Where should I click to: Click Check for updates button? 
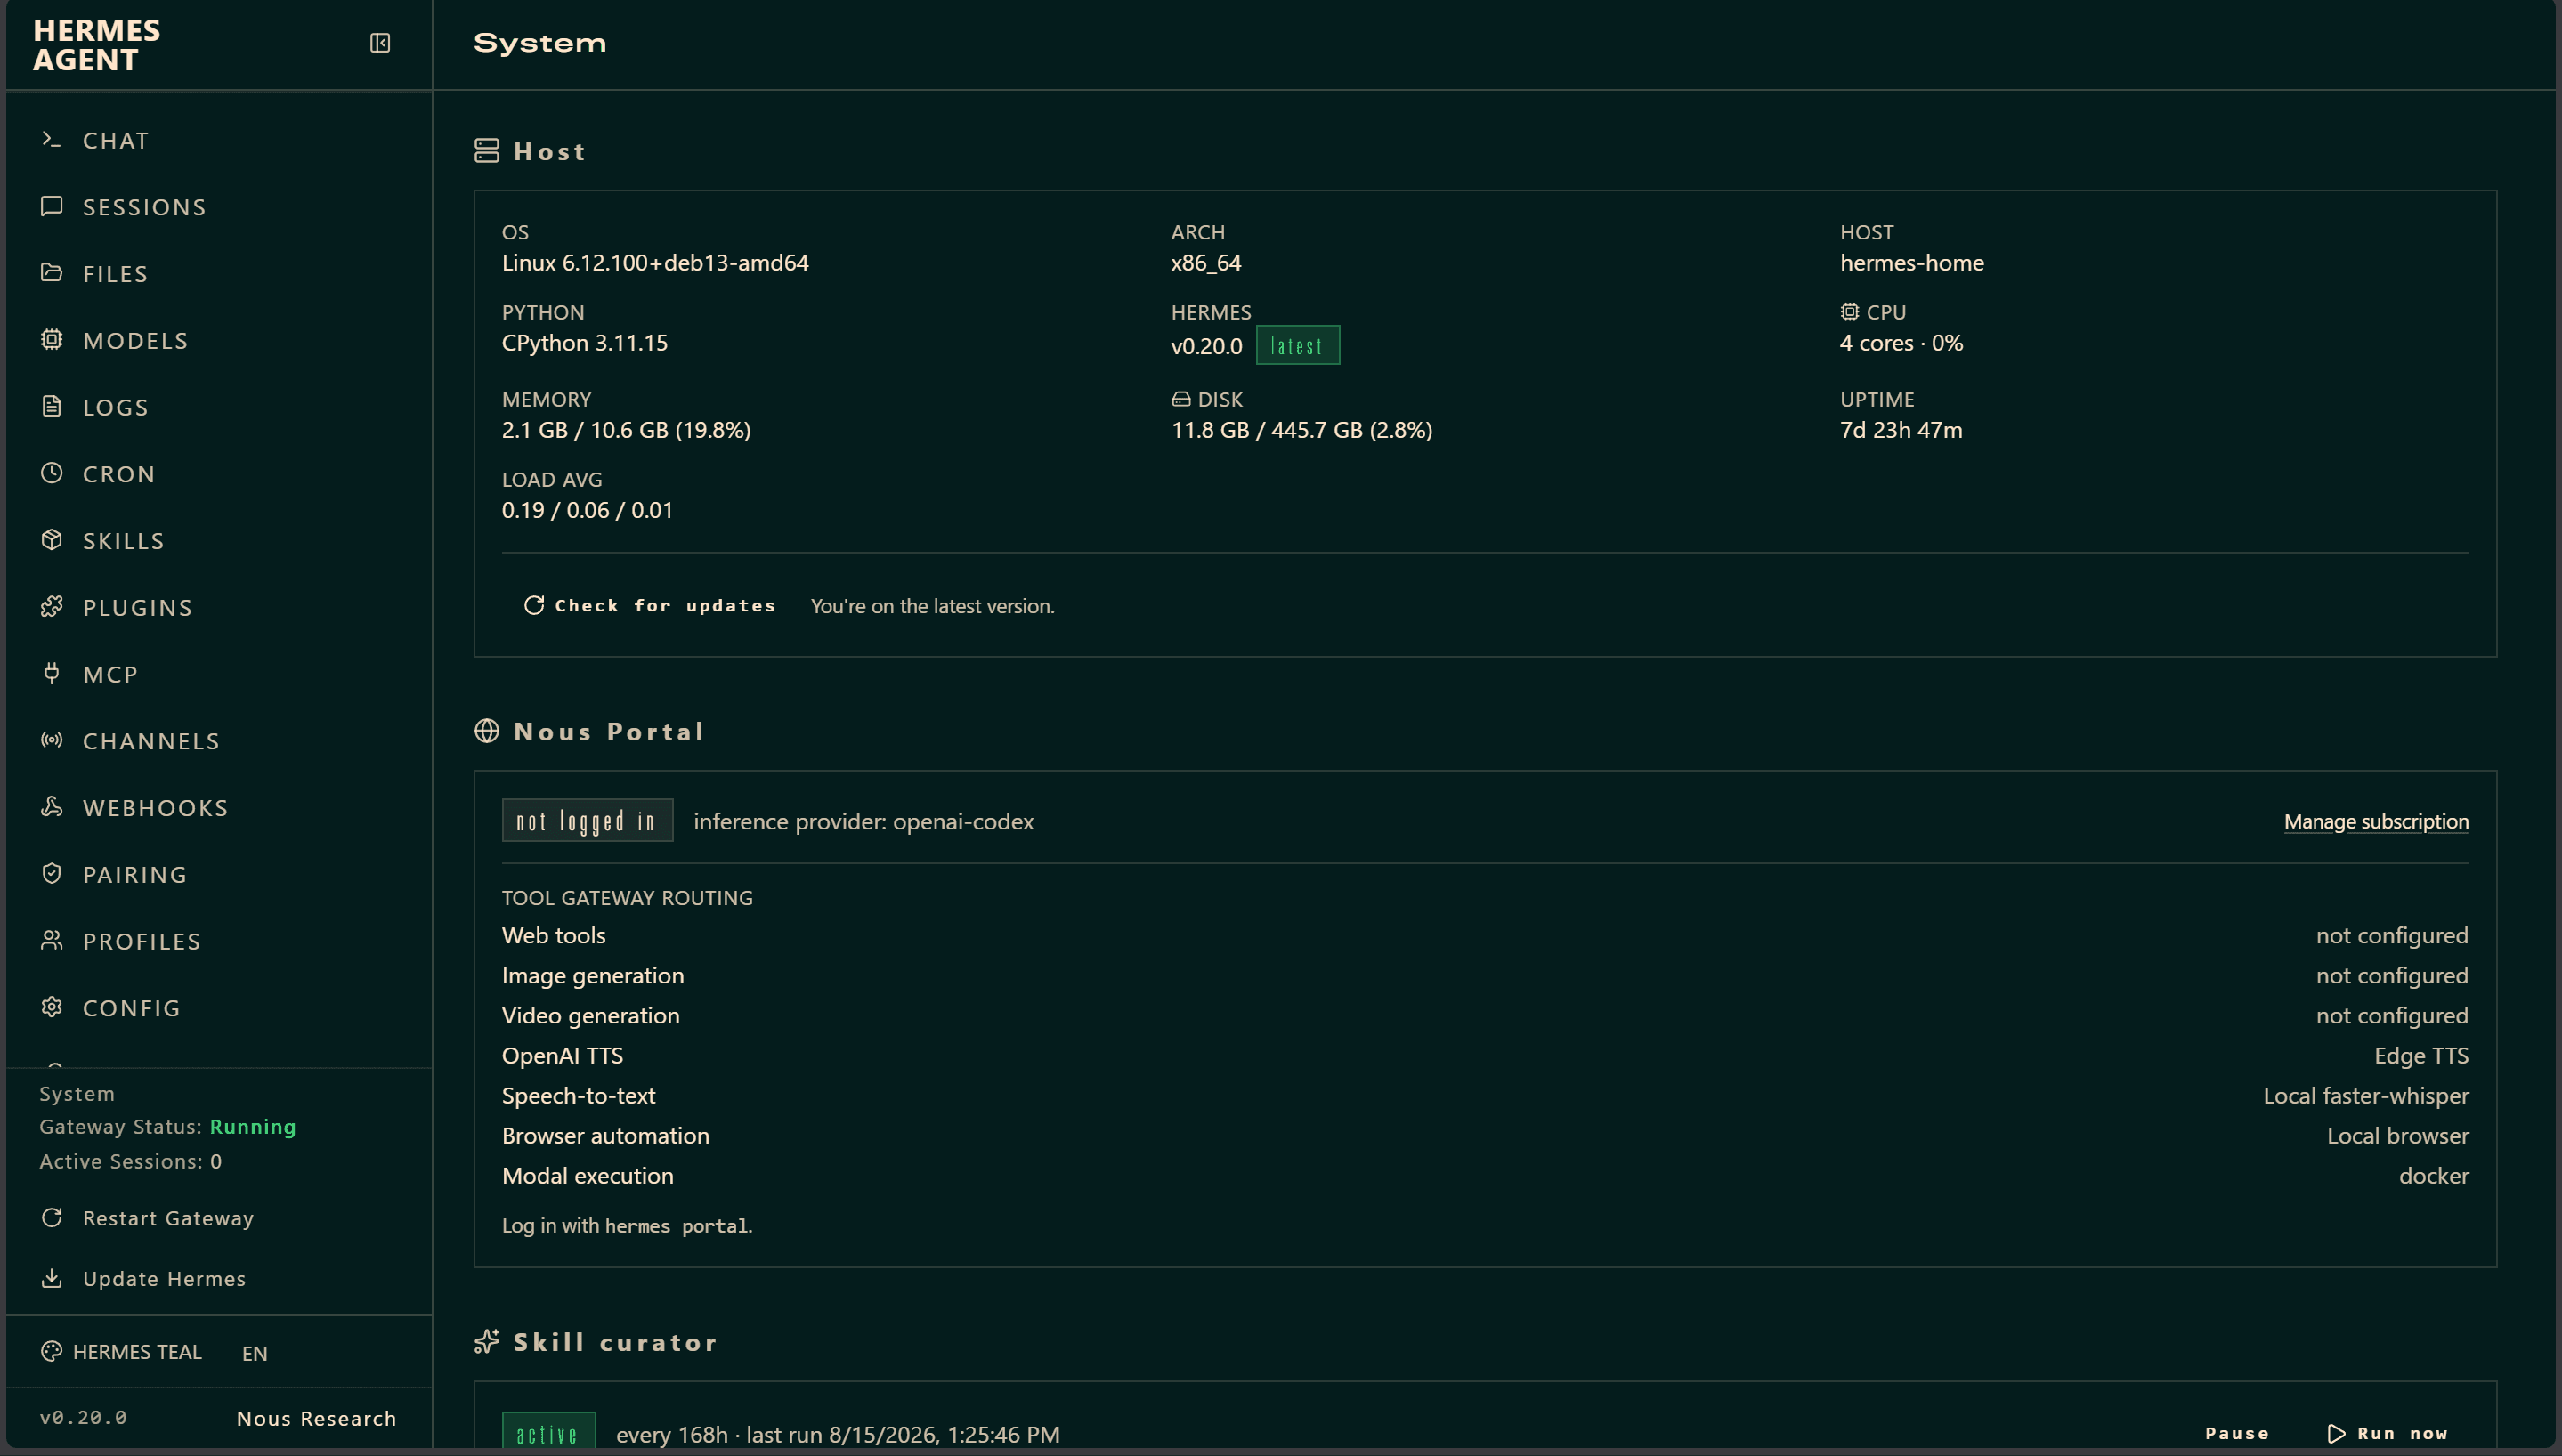coord(650,605)
